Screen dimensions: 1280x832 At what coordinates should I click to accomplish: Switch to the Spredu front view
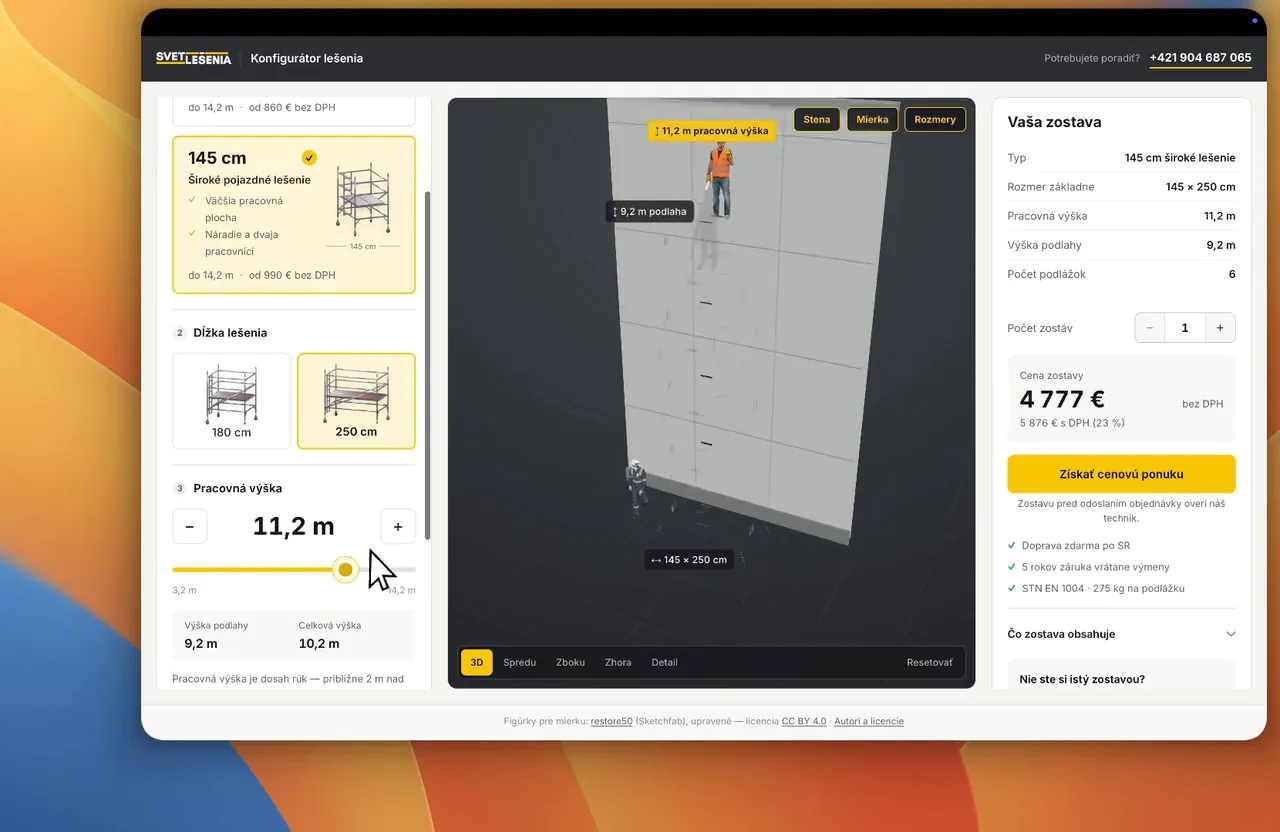click(x=520, y=662)
